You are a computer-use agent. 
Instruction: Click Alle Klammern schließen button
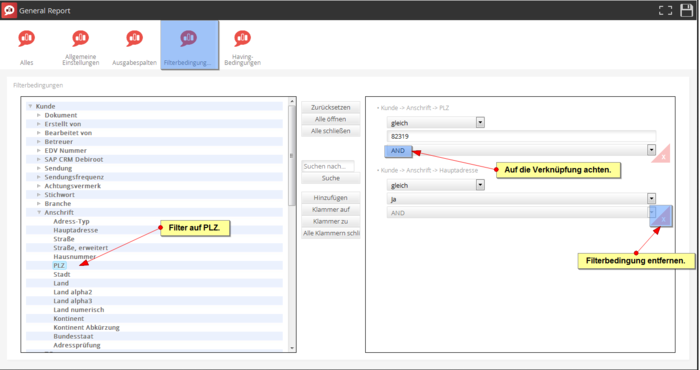tap(330, 233)
